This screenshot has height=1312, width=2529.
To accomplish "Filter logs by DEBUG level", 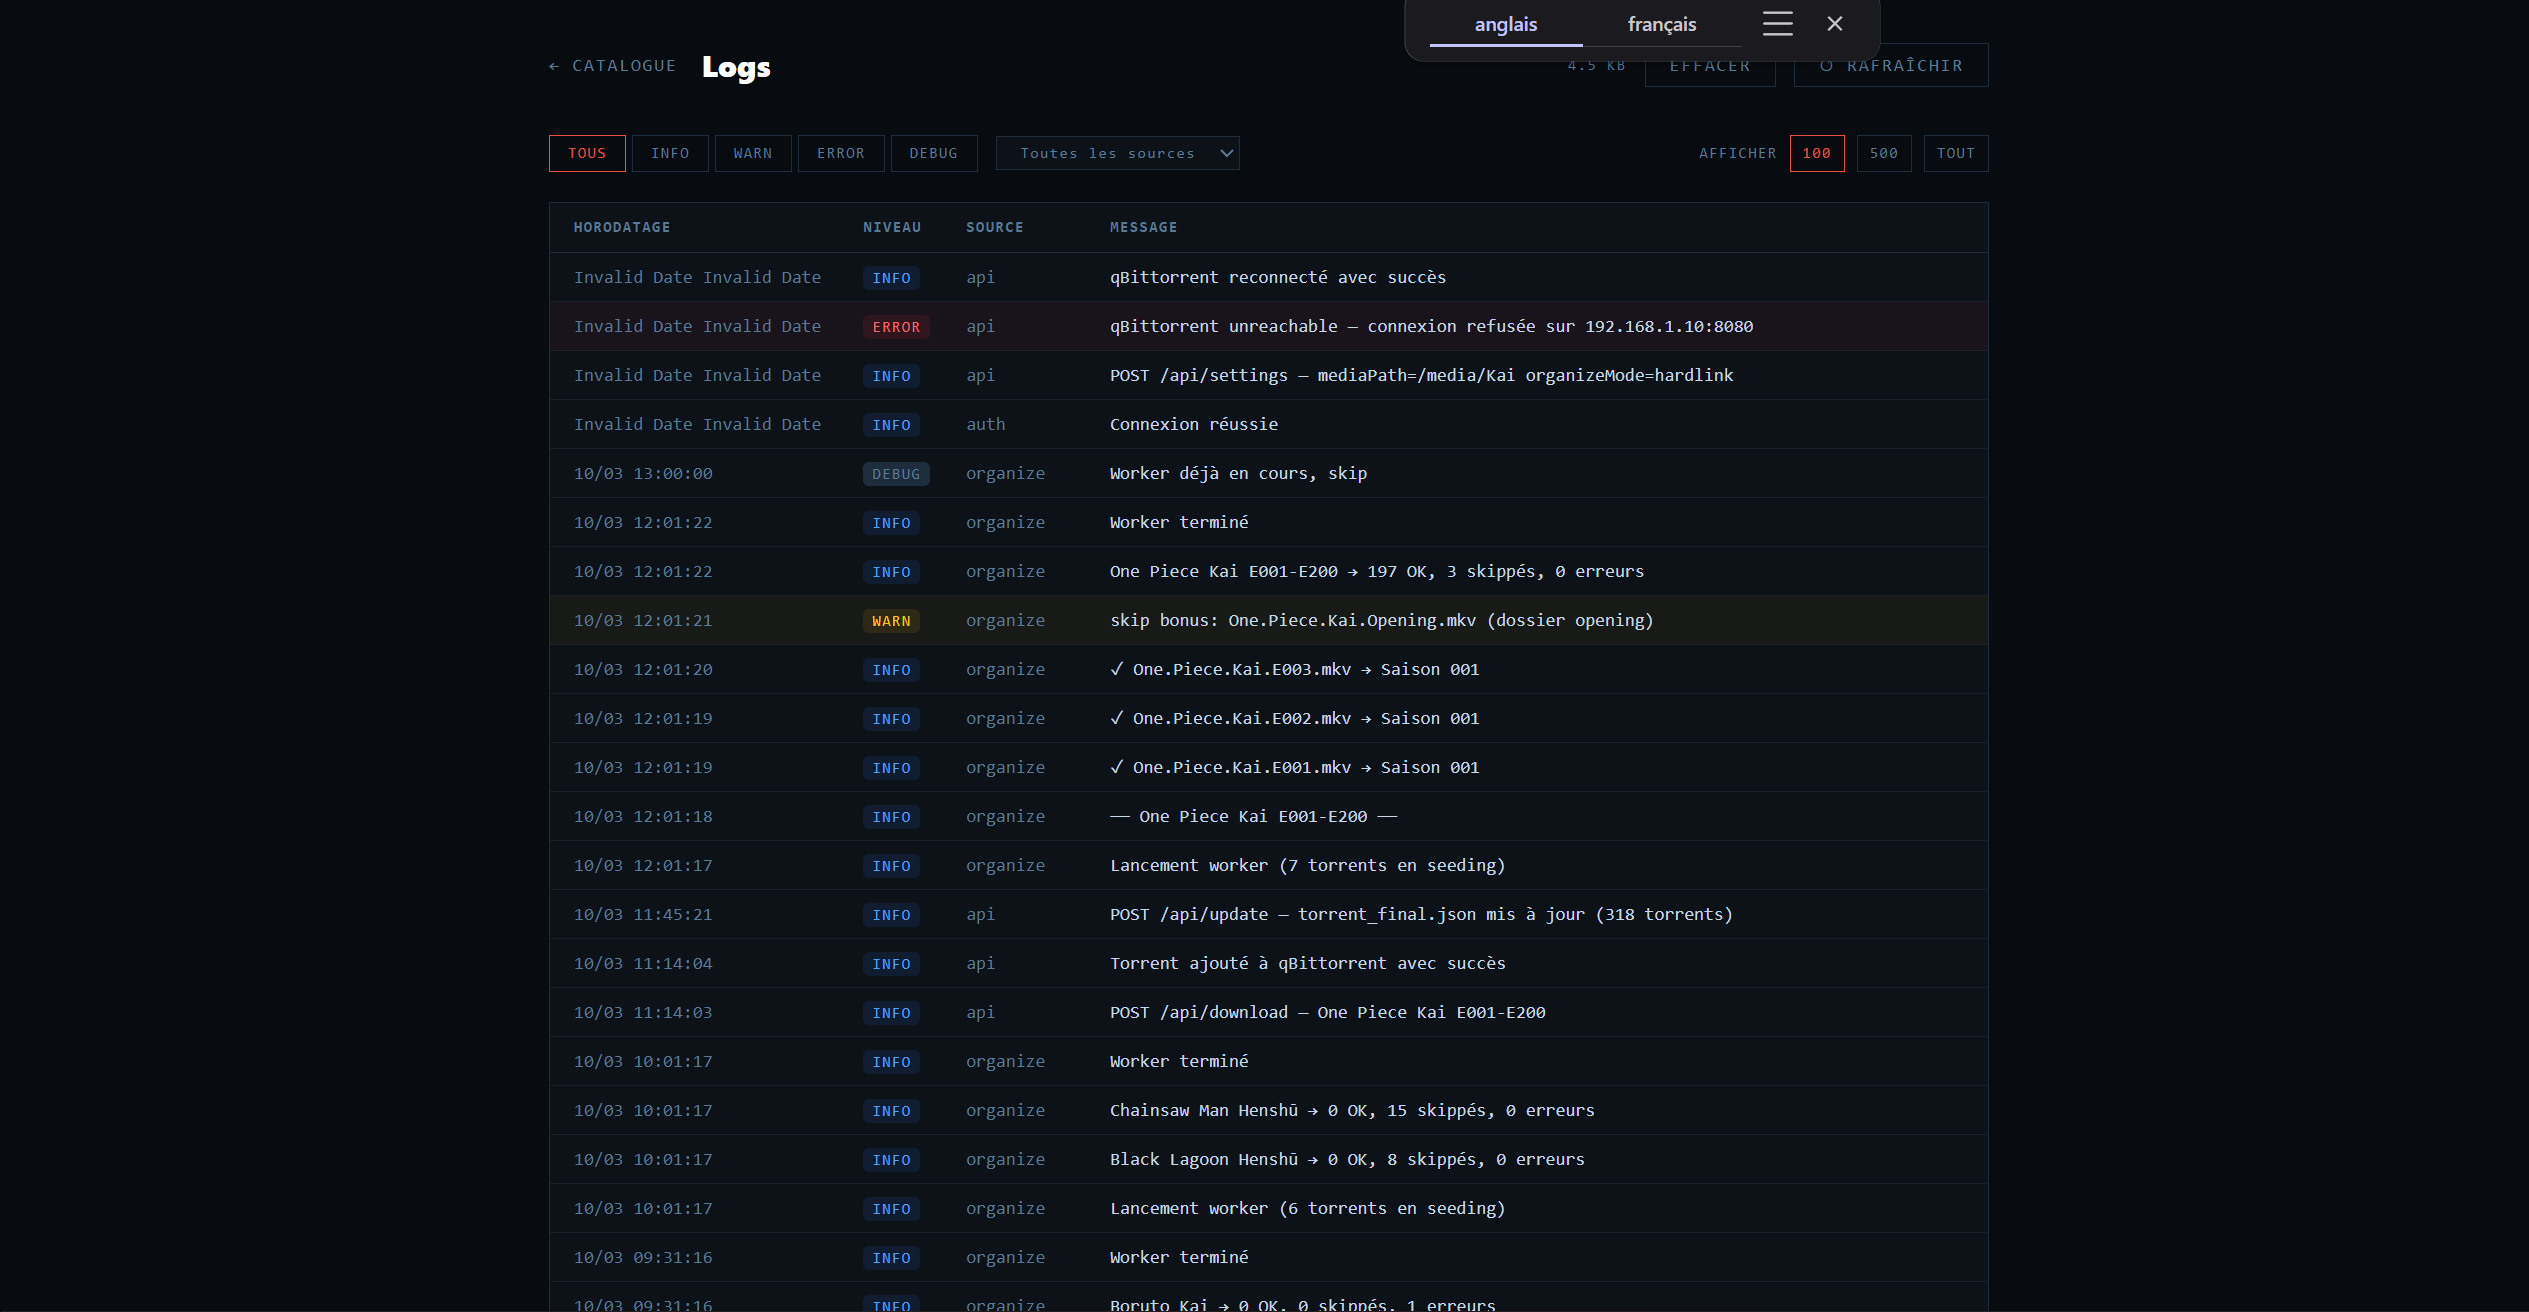I will (x=934, y=153).
